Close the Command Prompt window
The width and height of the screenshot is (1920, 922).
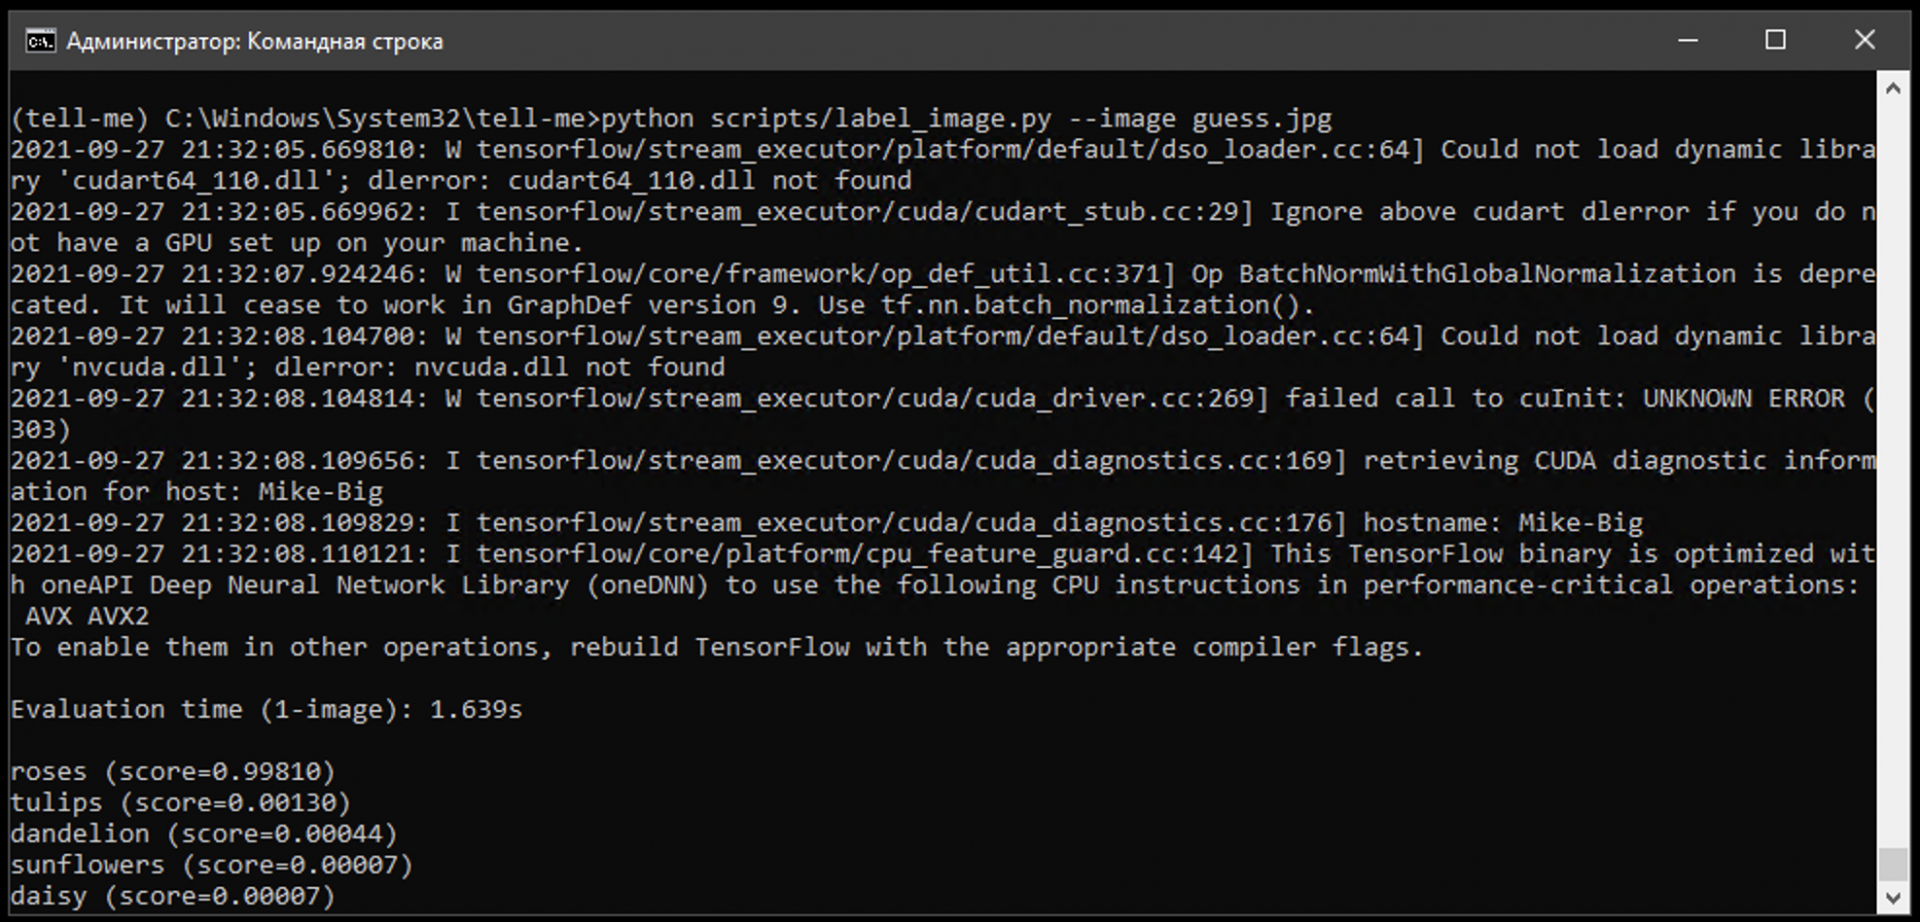point(1864,40)
